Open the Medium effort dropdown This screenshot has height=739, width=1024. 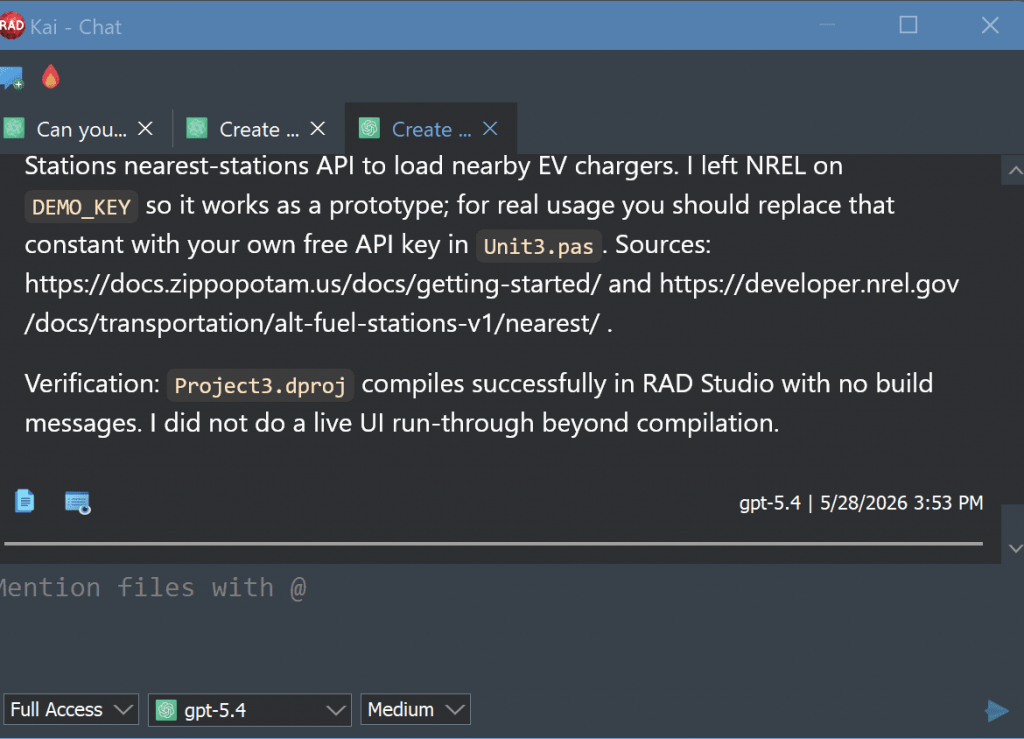415,710
